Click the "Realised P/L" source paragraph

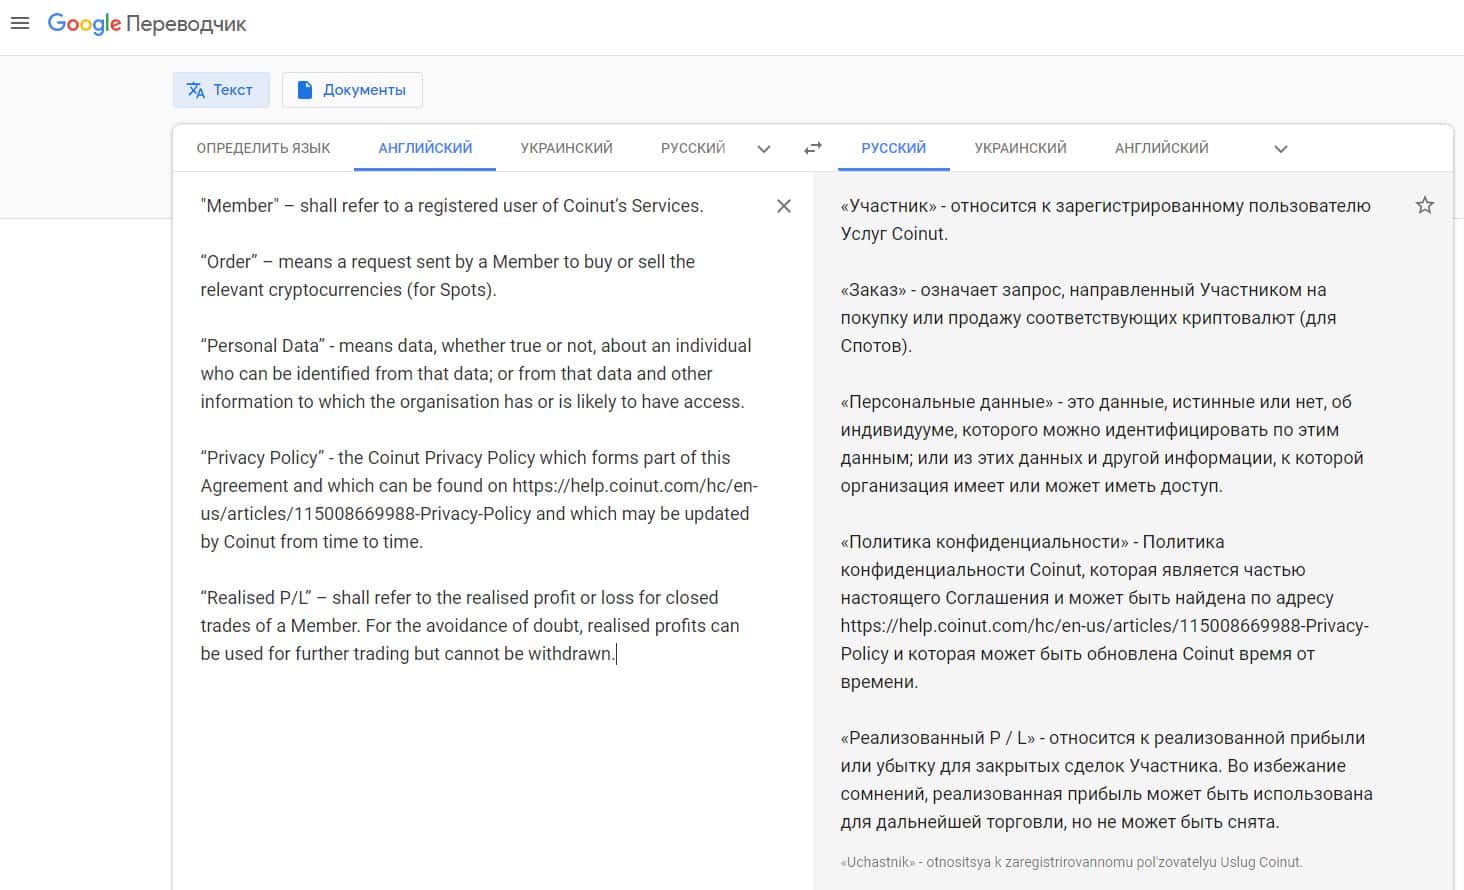470,626
